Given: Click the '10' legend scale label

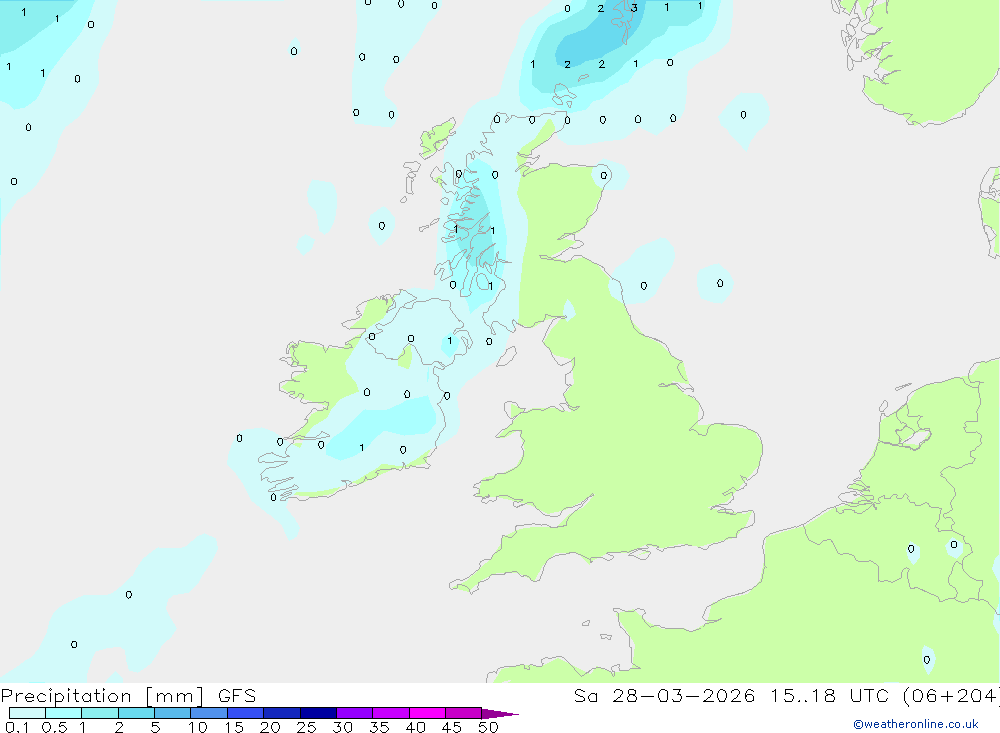Looking at the screenshot, I should tap(198, 727).
